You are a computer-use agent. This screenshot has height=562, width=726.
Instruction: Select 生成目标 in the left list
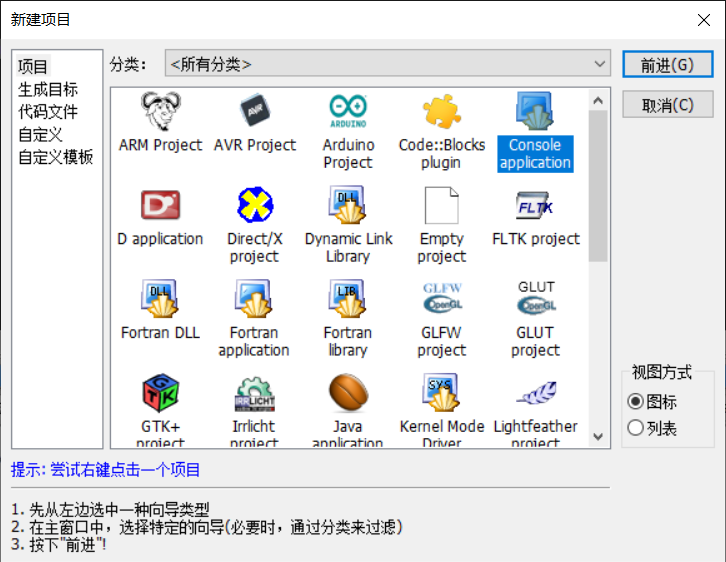coord(47,90)
